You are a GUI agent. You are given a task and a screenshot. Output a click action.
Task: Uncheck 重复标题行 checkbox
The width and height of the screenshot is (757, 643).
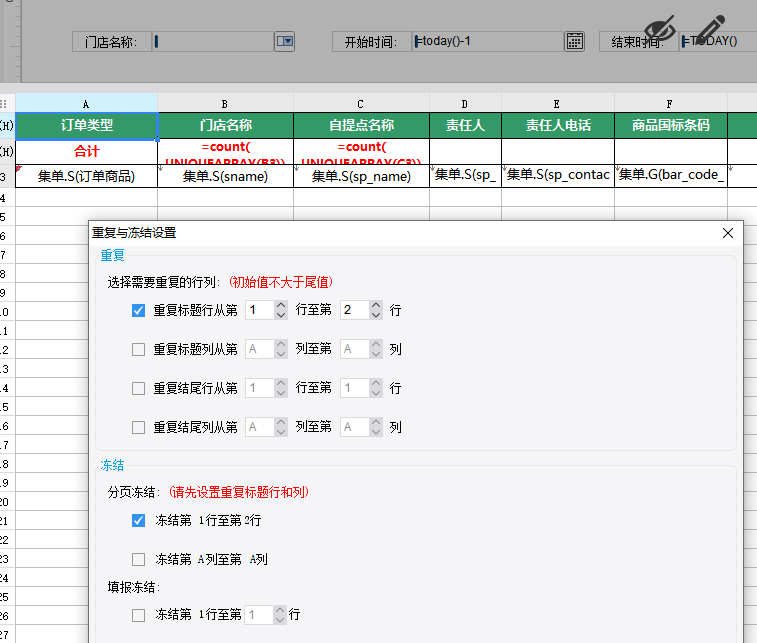pyautogui.click(x=139, y=311)
